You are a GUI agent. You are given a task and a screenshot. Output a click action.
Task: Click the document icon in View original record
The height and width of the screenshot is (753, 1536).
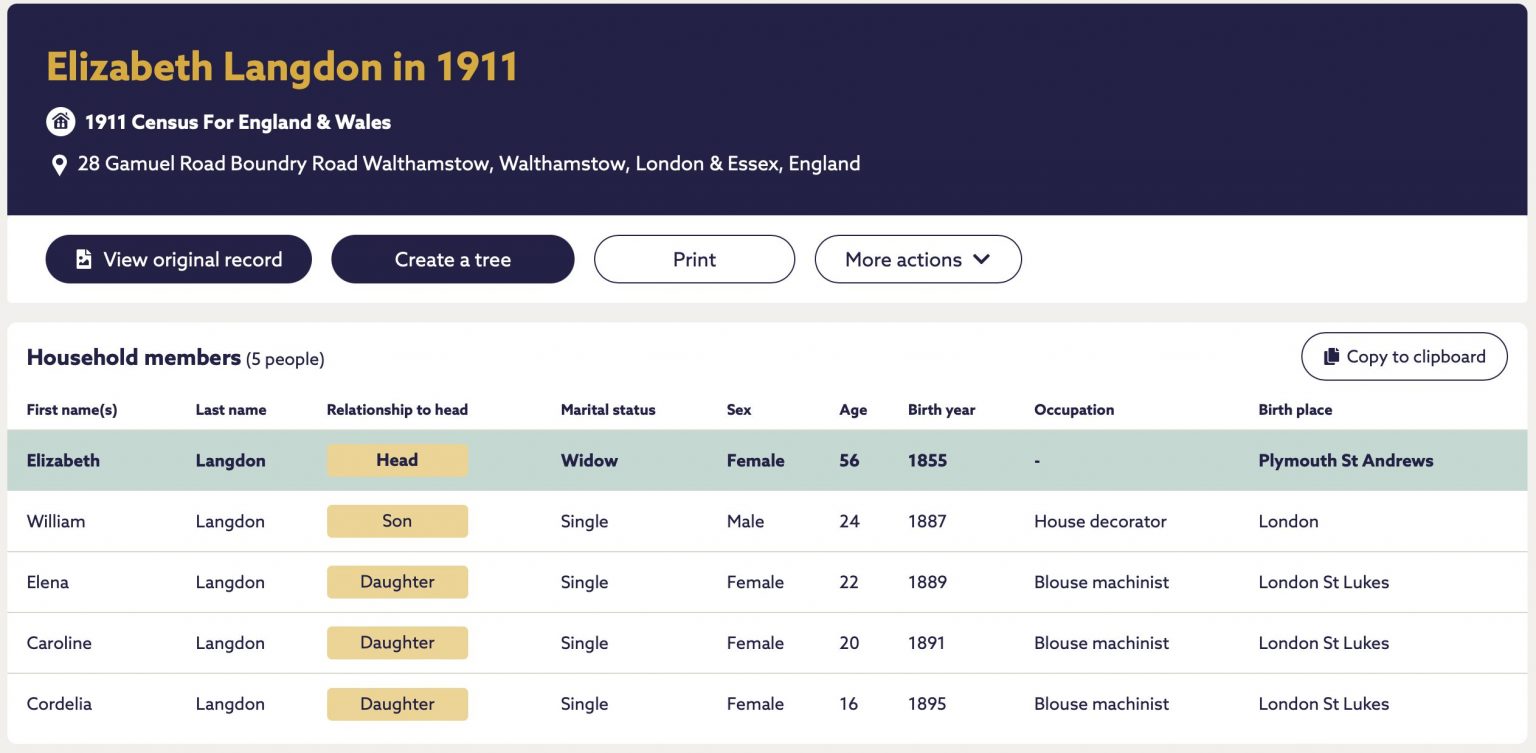(x=84, y=260)
